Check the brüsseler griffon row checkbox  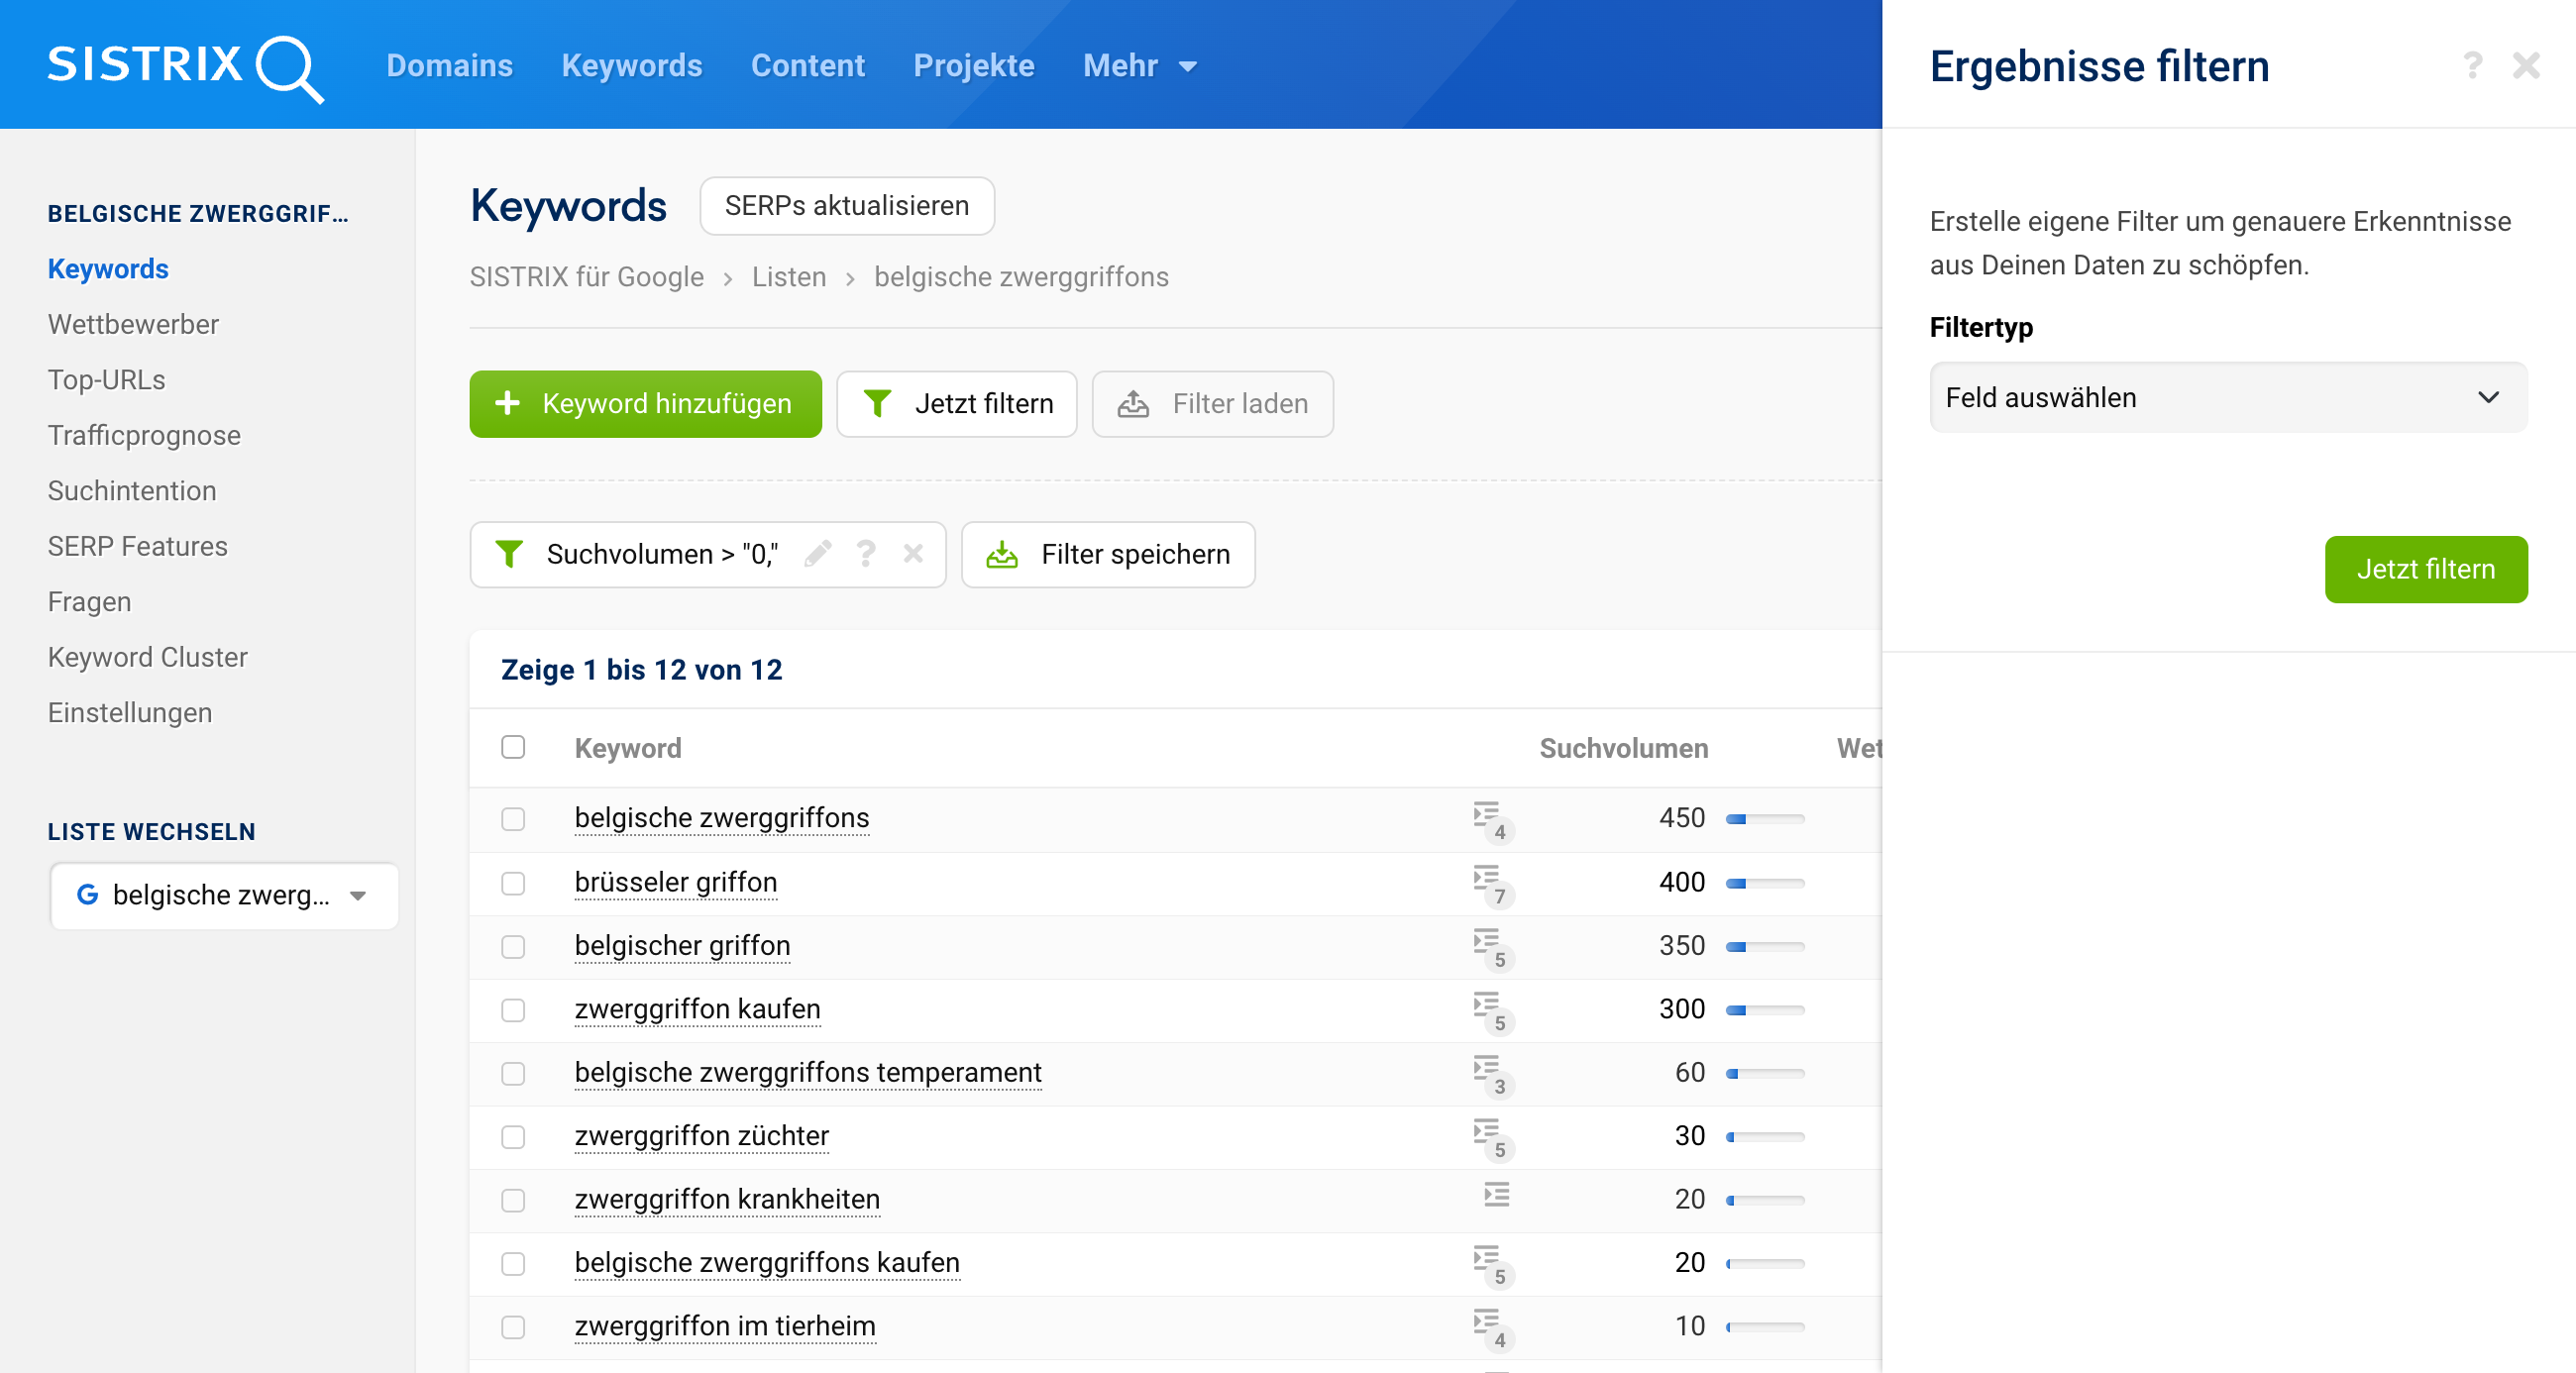click(x=513, y=883)
